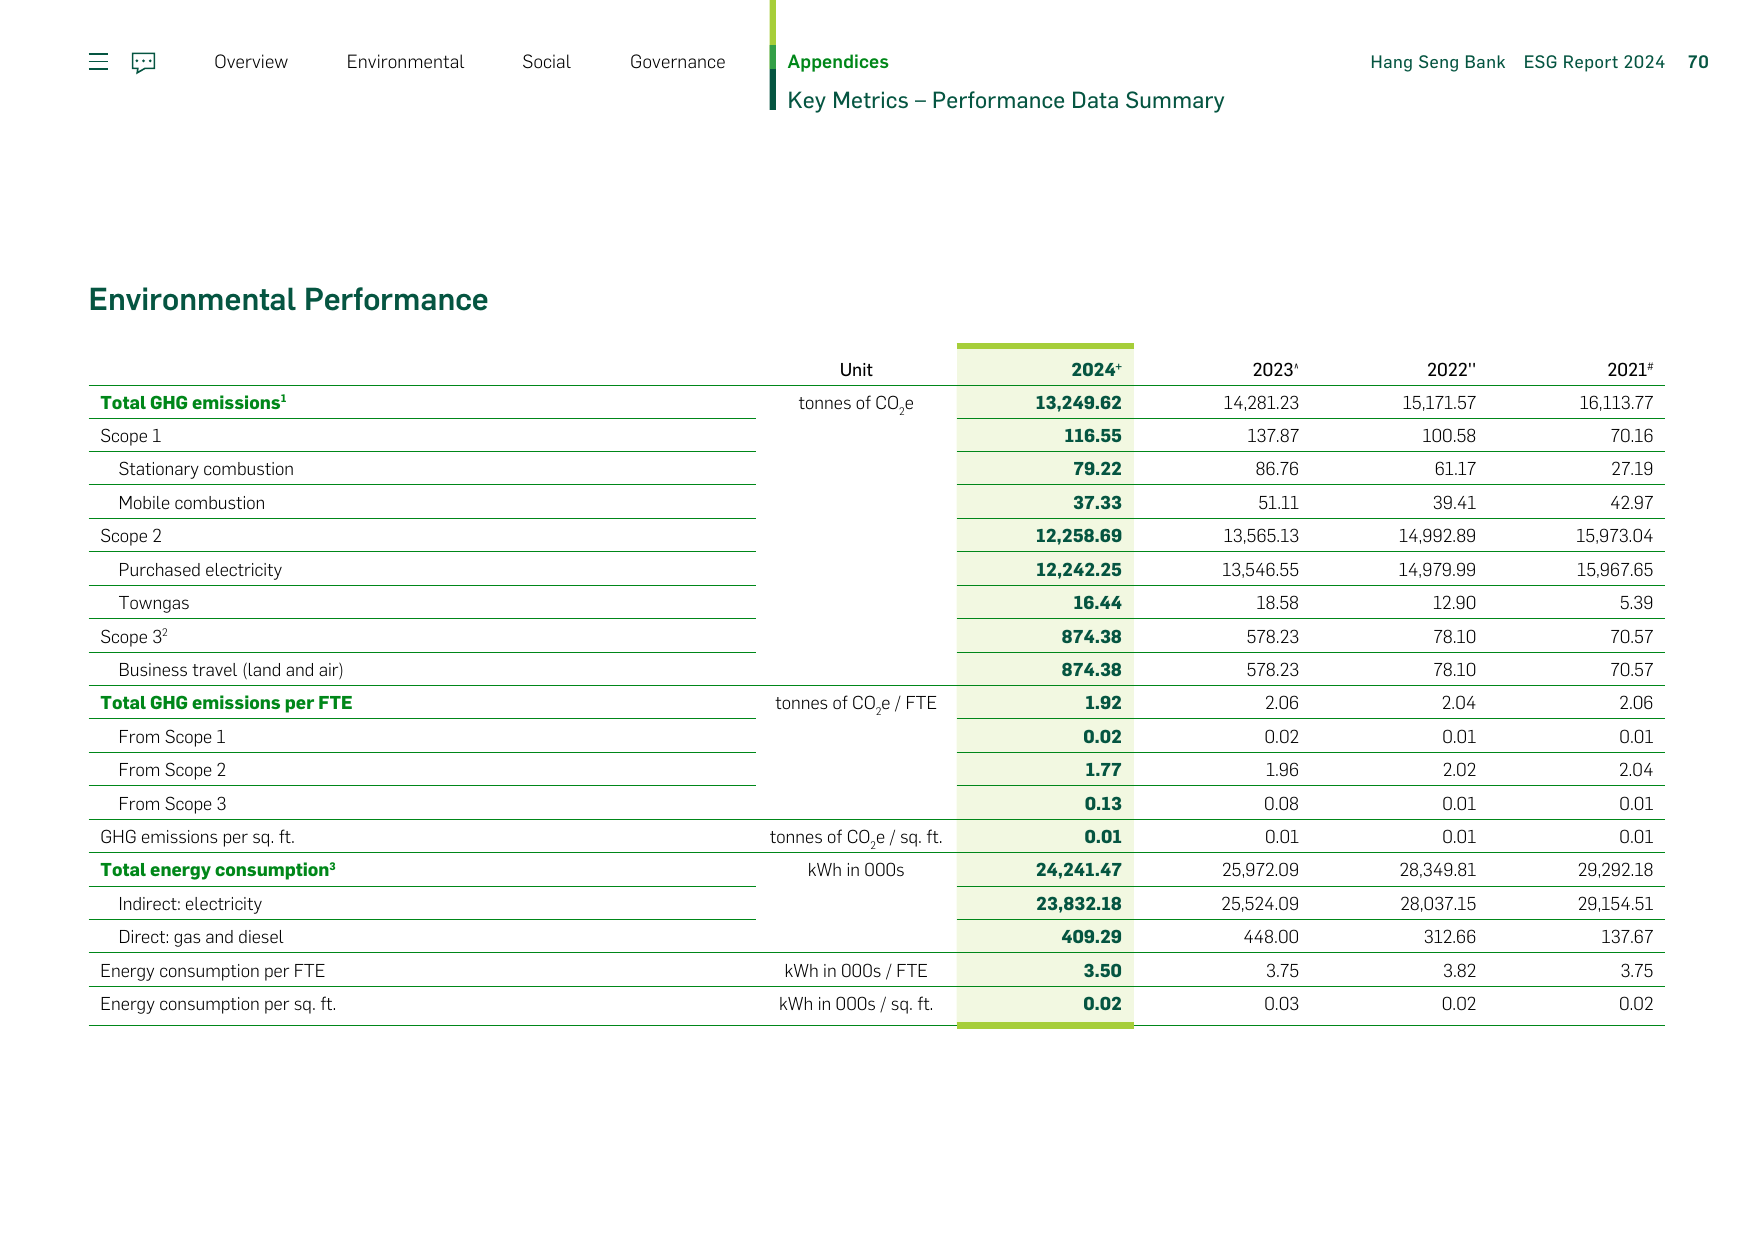This screenshot has width=1754, height=1241.
Task: Click Energy consumption per sq. ft. label
Action: point(218,1004)
